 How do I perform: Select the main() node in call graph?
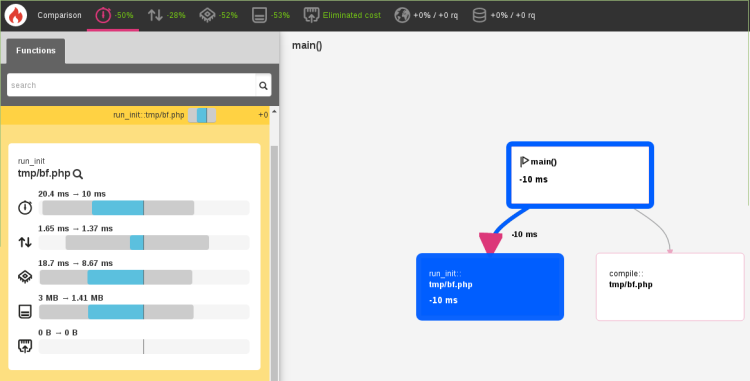coord(580,175)
